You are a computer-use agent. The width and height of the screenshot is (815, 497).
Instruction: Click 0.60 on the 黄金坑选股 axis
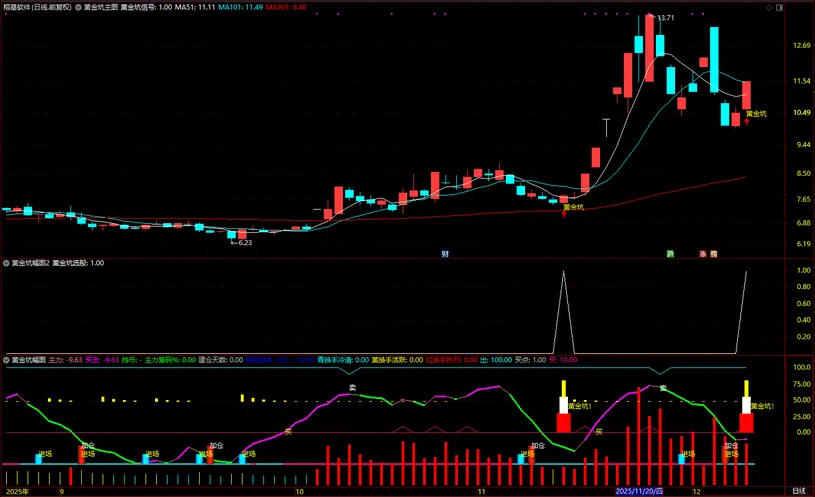point(804,304)
